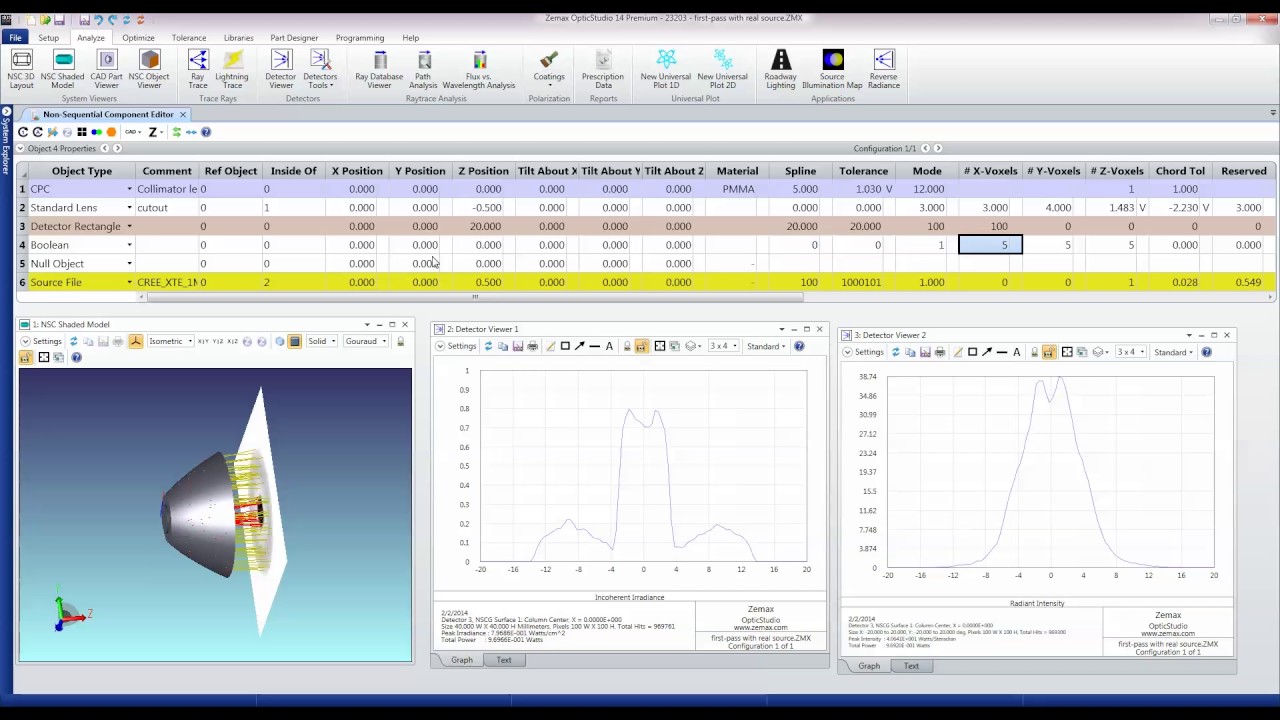Click the Material column header
This screenshot has width=1280, height=720.
737,171
